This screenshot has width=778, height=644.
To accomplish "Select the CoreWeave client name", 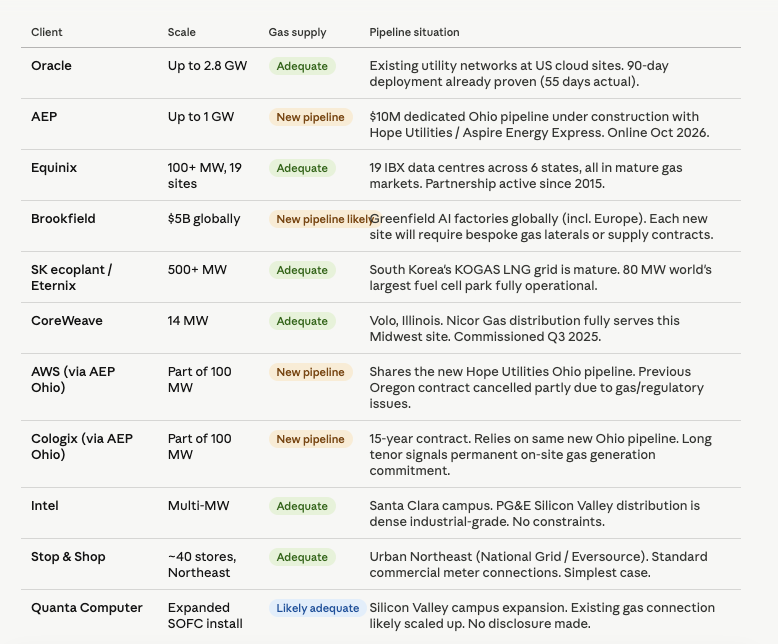I will tap(66, 321).
